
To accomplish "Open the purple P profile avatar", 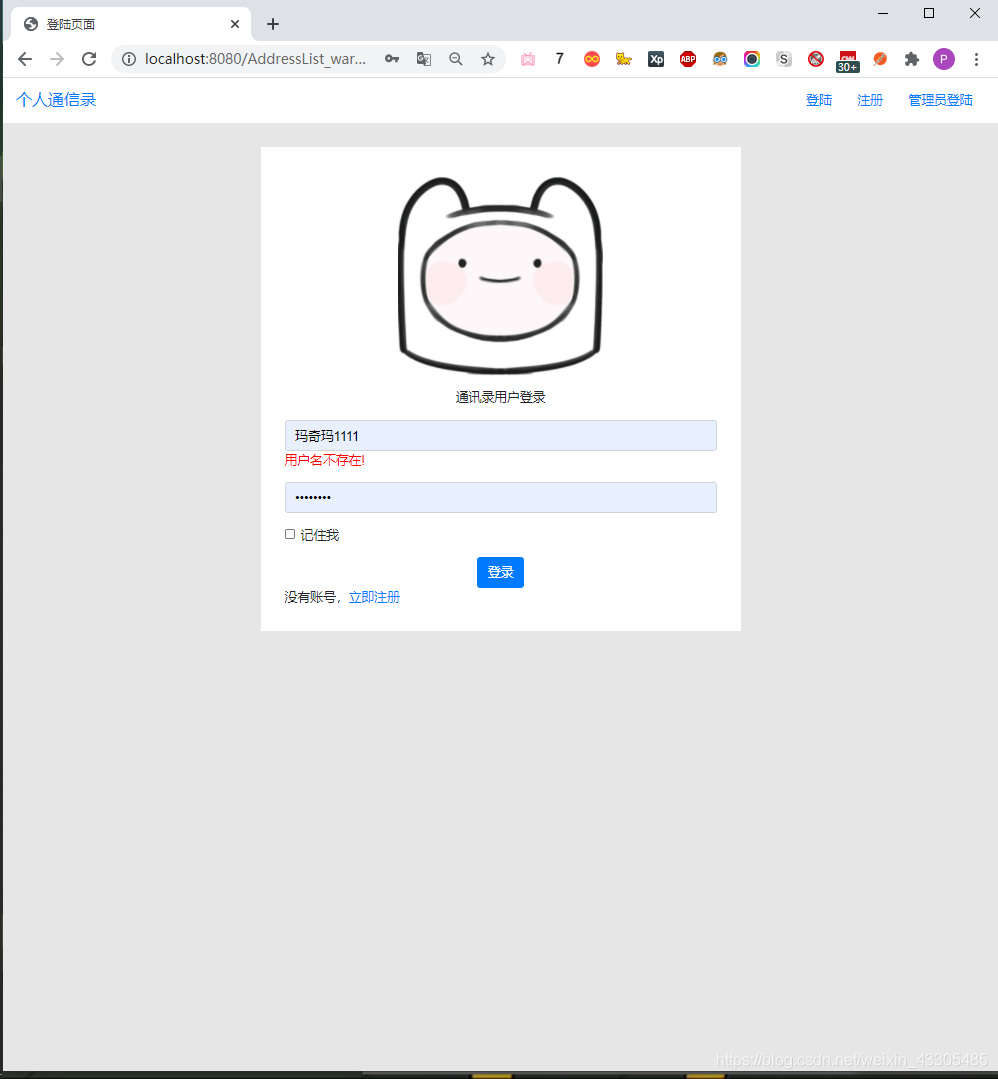I will click(944, 59).
